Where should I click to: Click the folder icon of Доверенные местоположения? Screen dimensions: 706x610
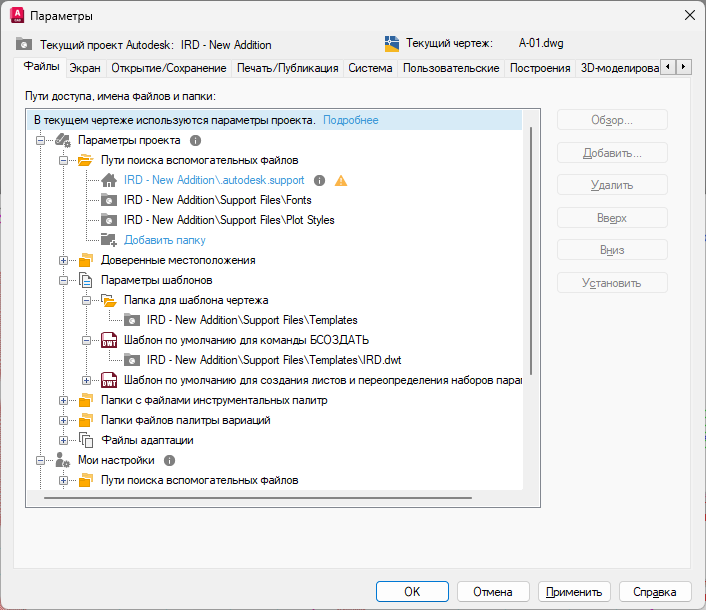tap(86, 260)
